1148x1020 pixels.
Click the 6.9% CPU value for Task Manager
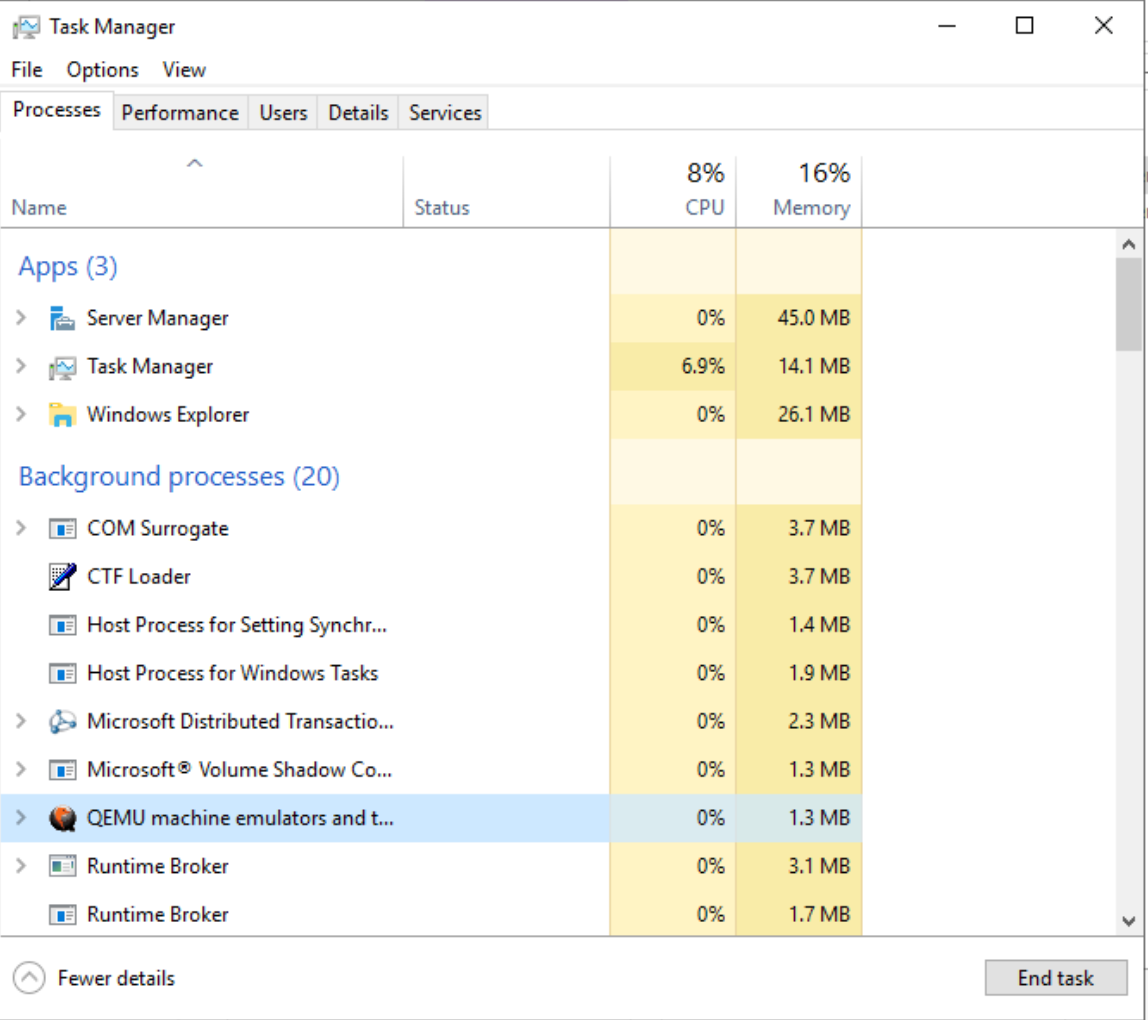click(x=703, y=366)
